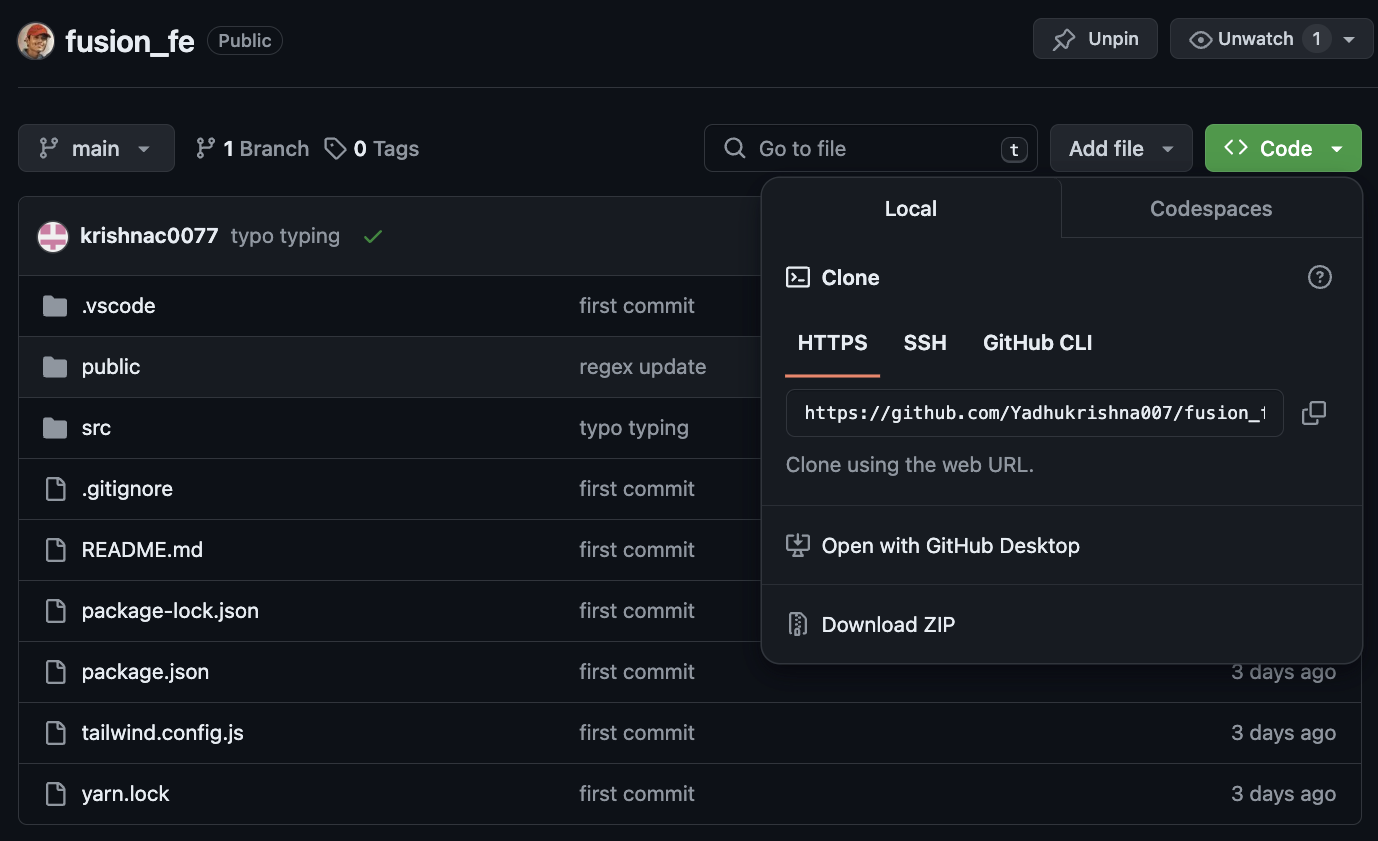Screen dimensions: 1378x841
Task: Click the .vscode folder icon
Action: point(55,306)
